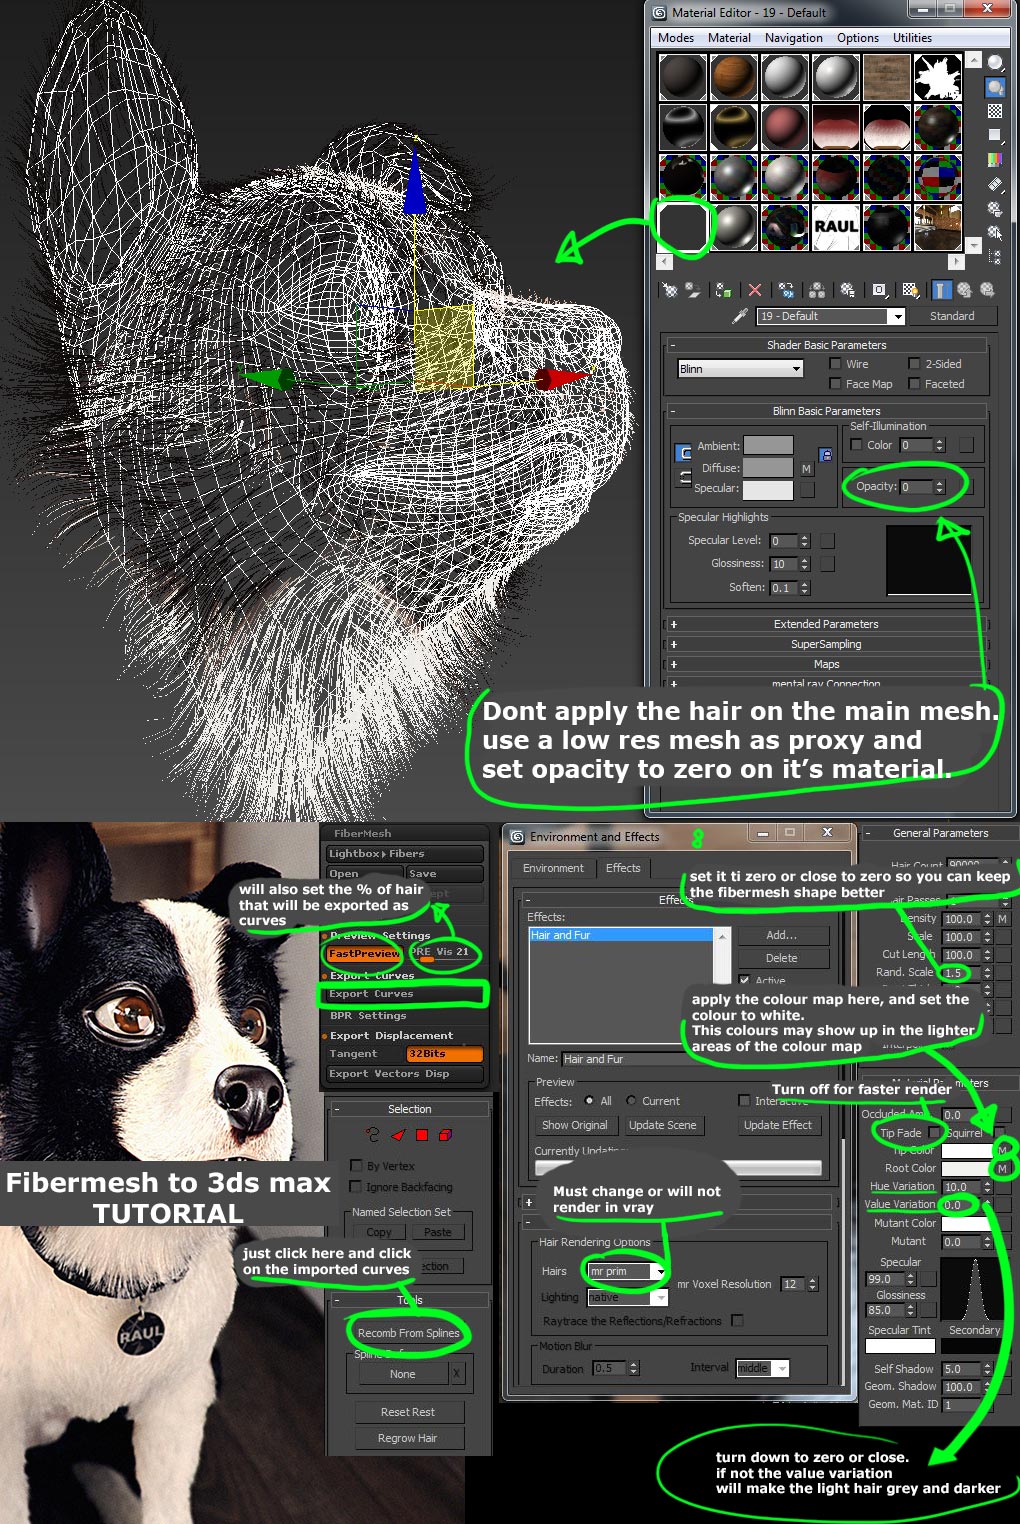Select RAUL material sample slot
The height and width of the screenshot is (1524, 1020).
pos(836,226)
